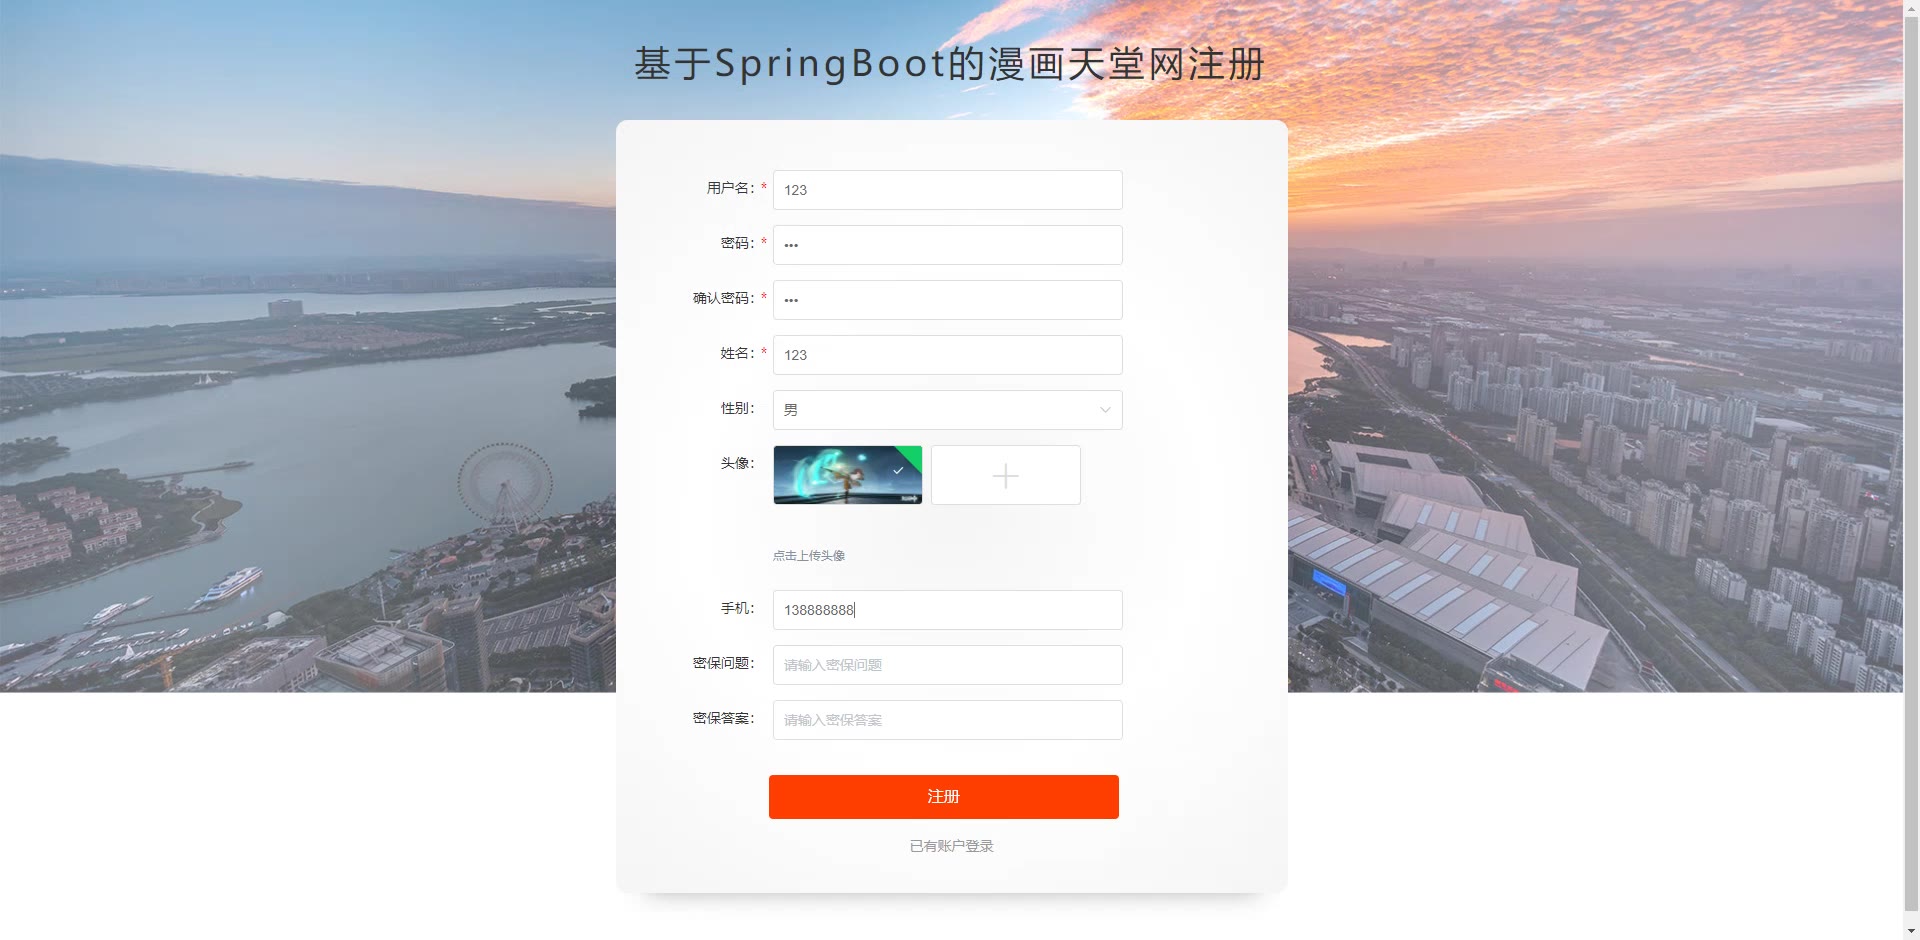Select the uploaded avatar image thumbnail

(847, 475)
